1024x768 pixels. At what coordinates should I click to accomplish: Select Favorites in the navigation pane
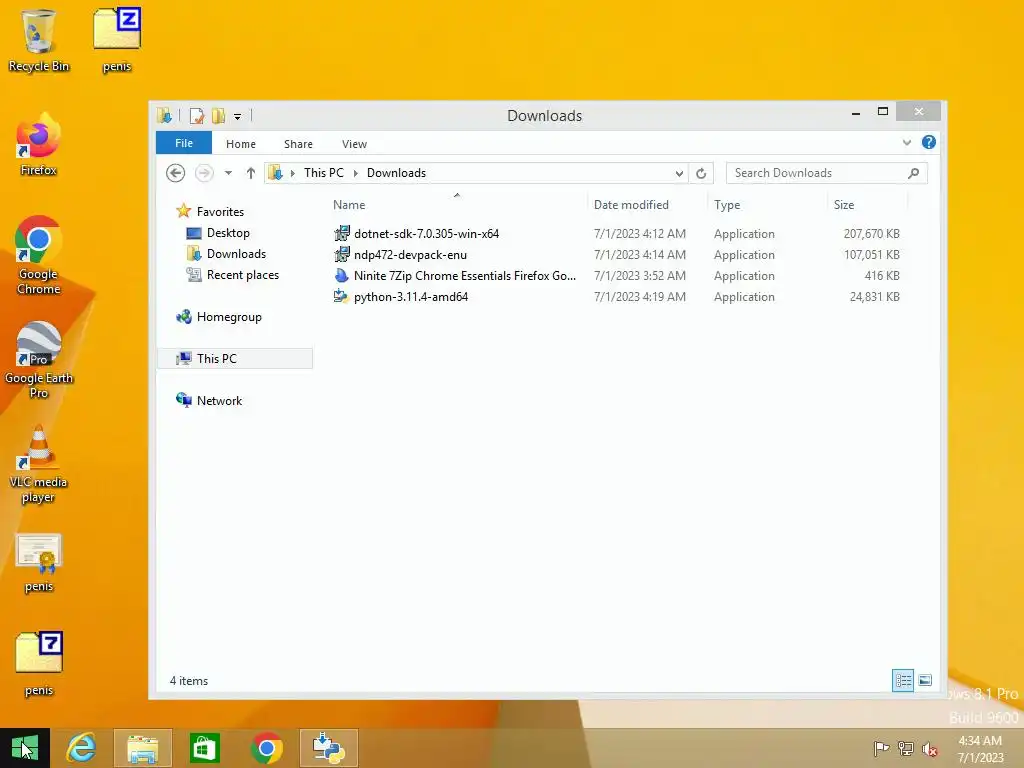(219, 212)
